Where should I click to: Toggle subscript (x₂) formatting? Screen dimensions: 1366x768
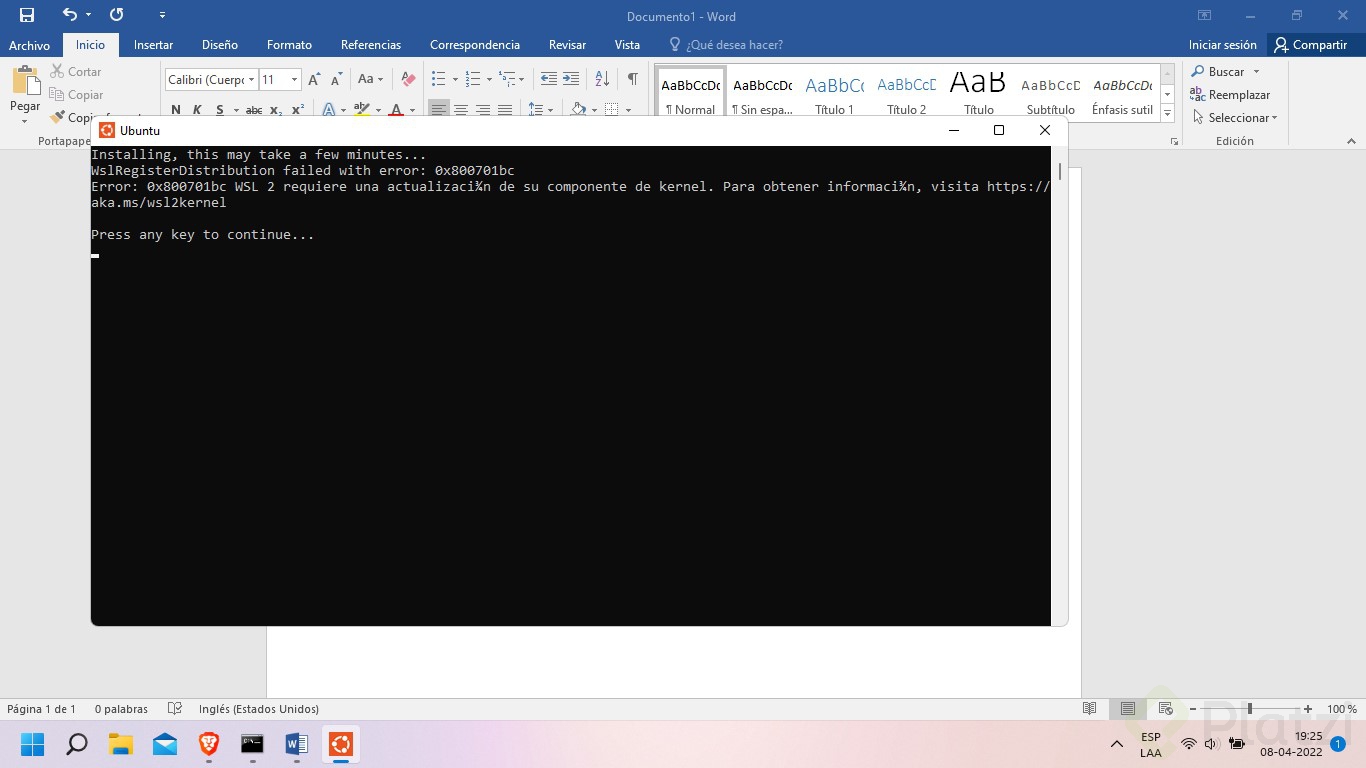276,110
